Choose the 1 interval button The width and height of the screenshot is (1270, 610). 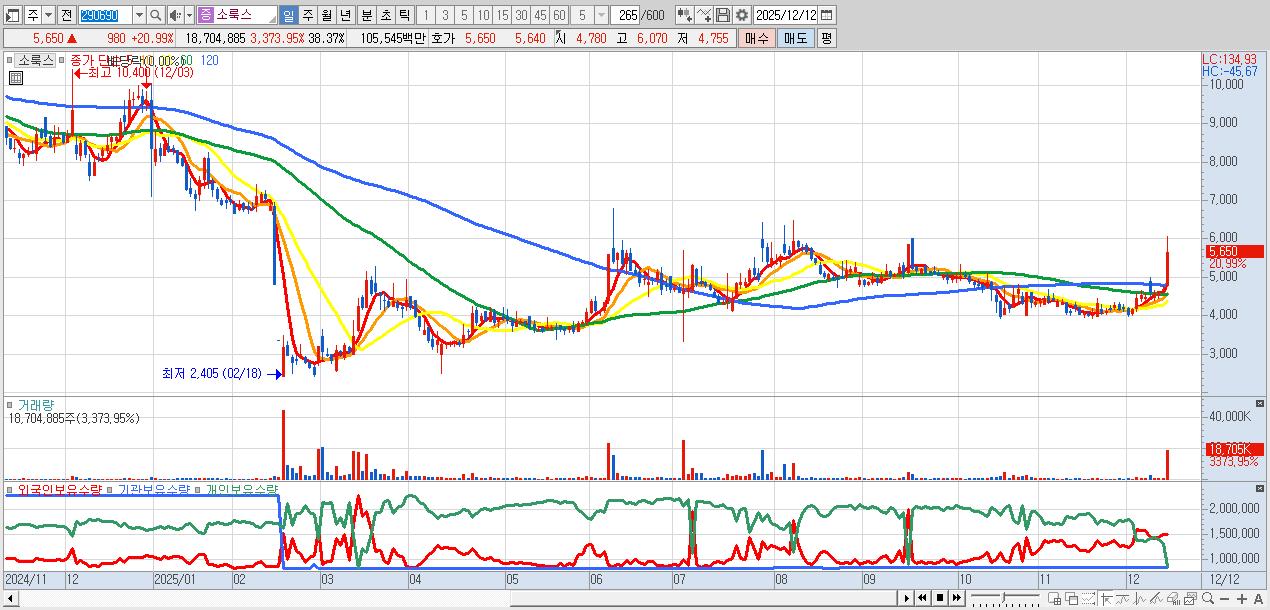click(x=426, y=15)
